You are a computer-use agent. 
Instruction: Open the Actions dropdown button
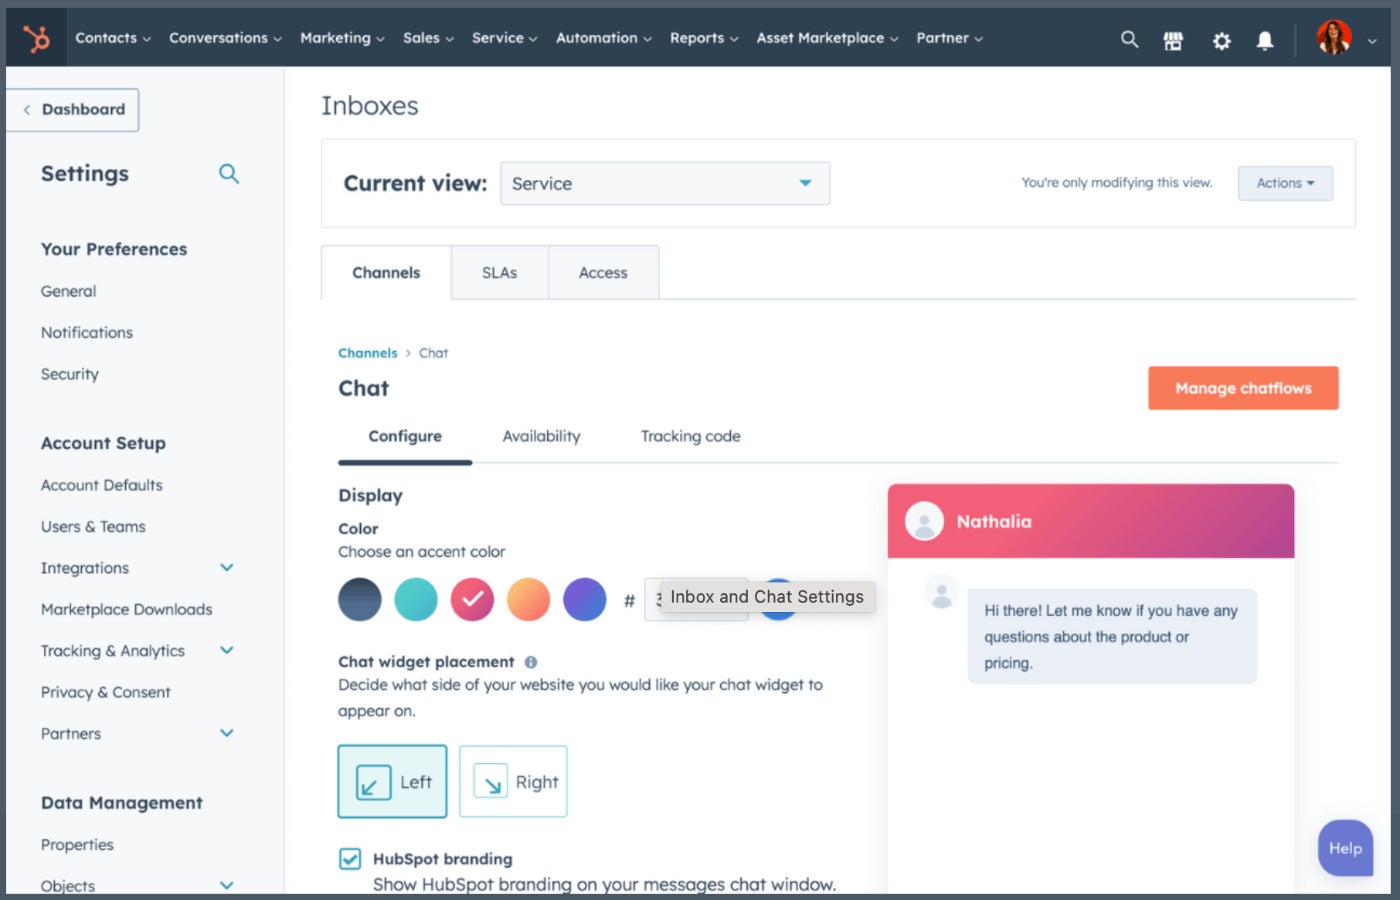pyautogui.click(x=1285, y=183)
